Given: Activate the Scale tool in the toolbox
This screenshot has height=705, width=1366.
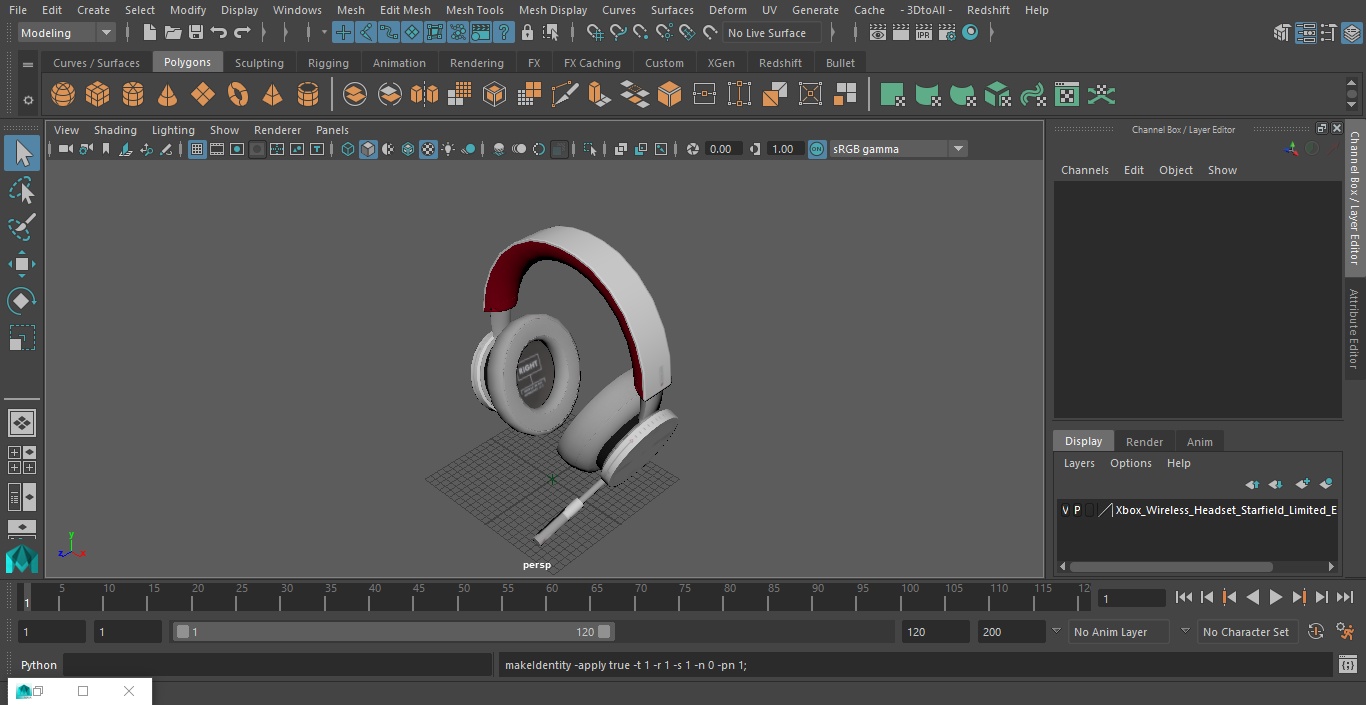Looking at the screenshot, I should [x=21, y=338].
